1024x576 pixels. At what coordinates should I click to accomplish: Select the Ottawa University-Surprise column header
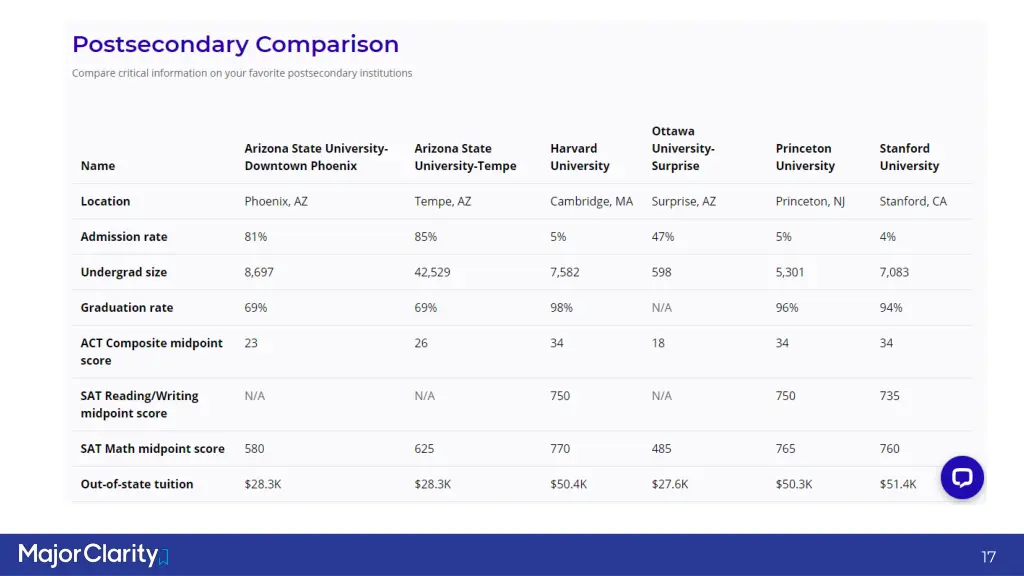683,148
